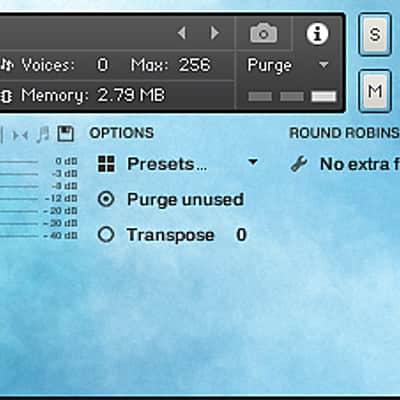Click the Transpose value 0

(x=241, y=235)
